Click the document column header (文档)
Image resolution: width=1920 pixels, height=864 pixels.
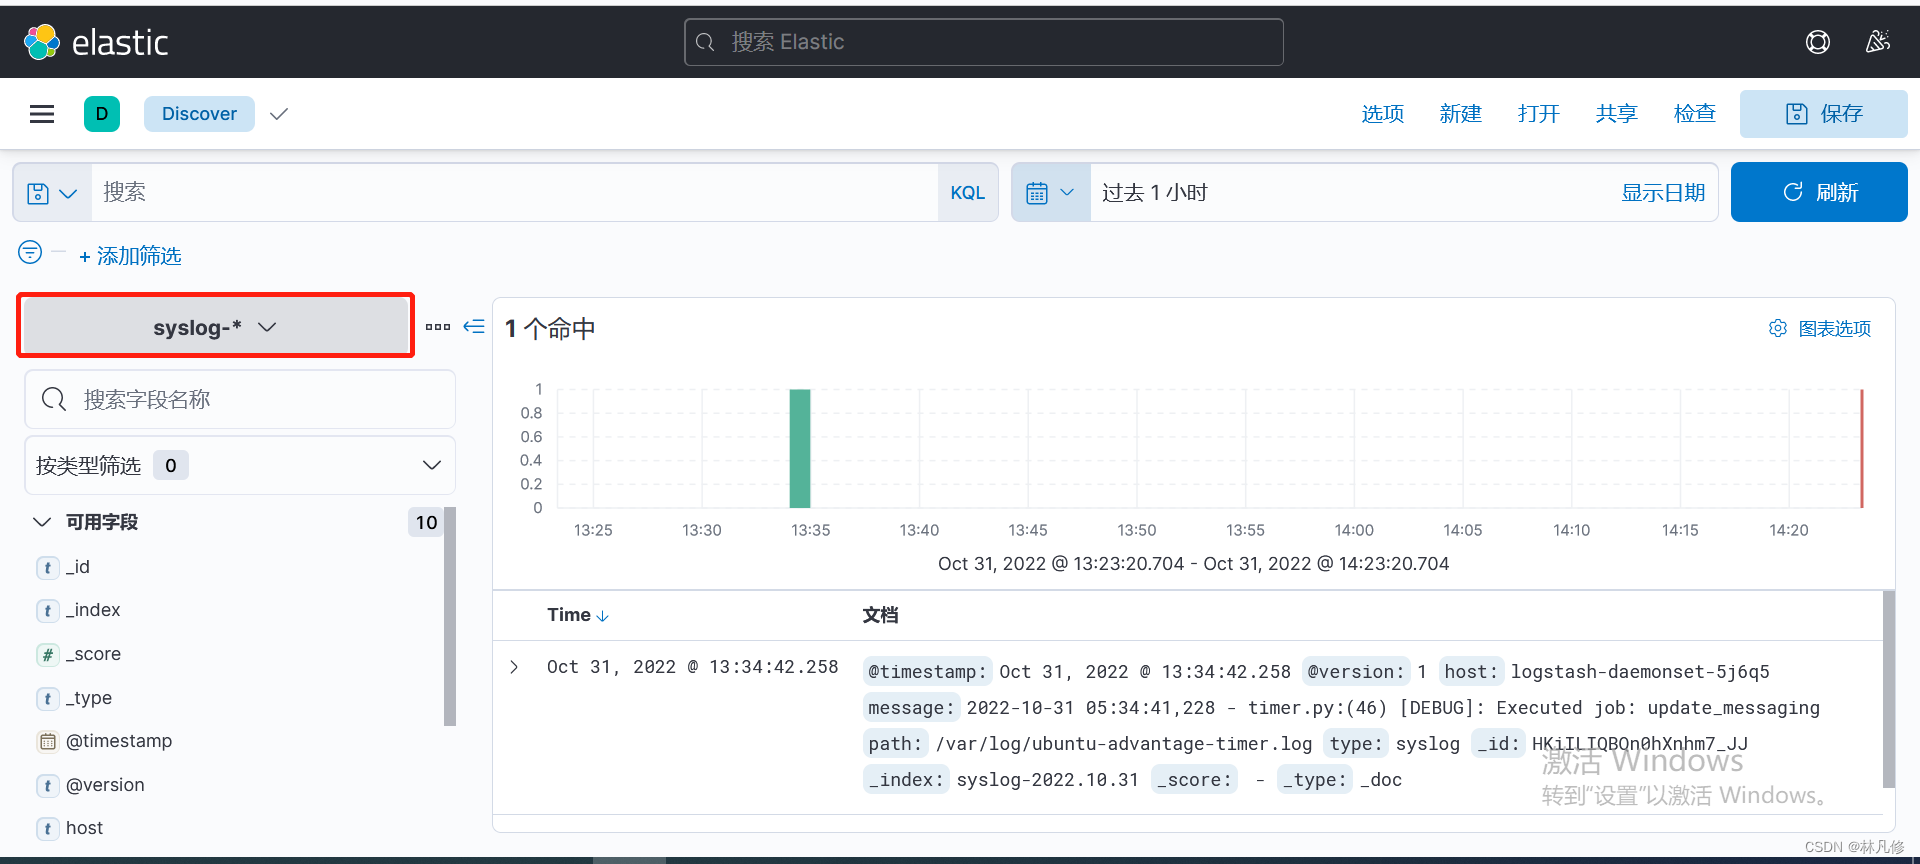(x=880, y=615)
